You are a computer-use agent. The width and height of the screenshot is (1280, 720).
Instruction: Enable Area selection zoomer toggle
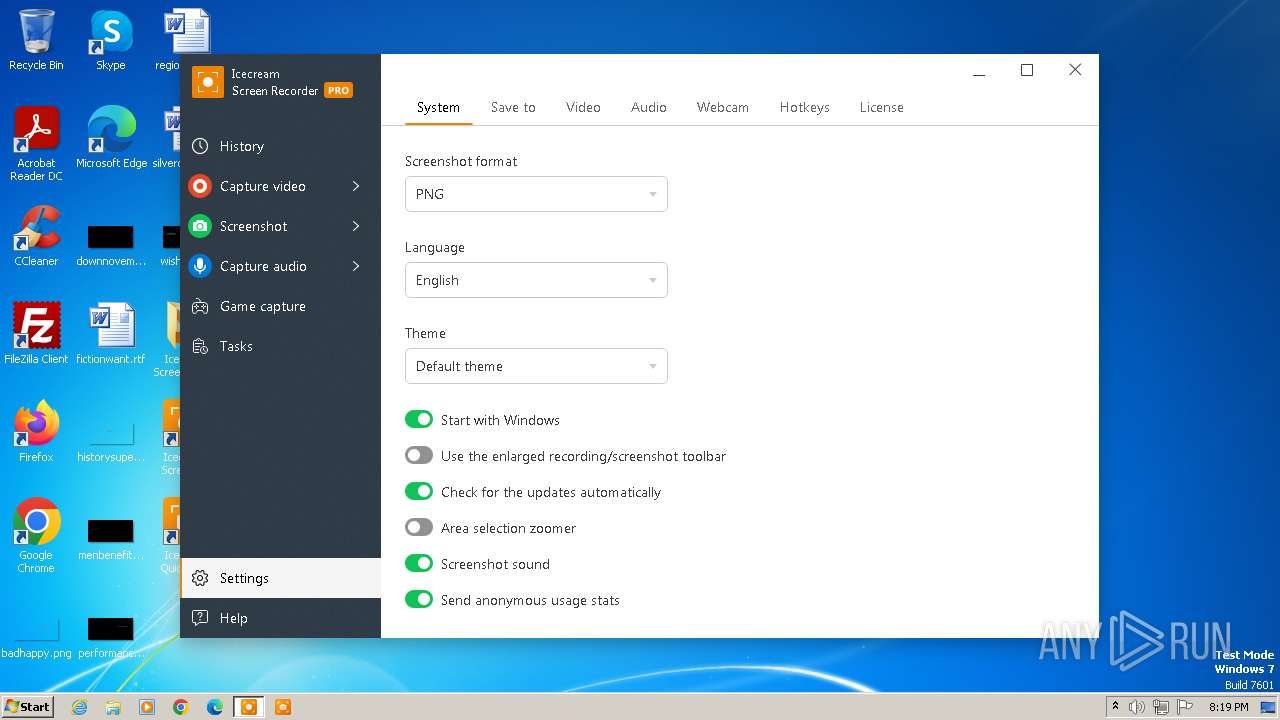point(419,528)
